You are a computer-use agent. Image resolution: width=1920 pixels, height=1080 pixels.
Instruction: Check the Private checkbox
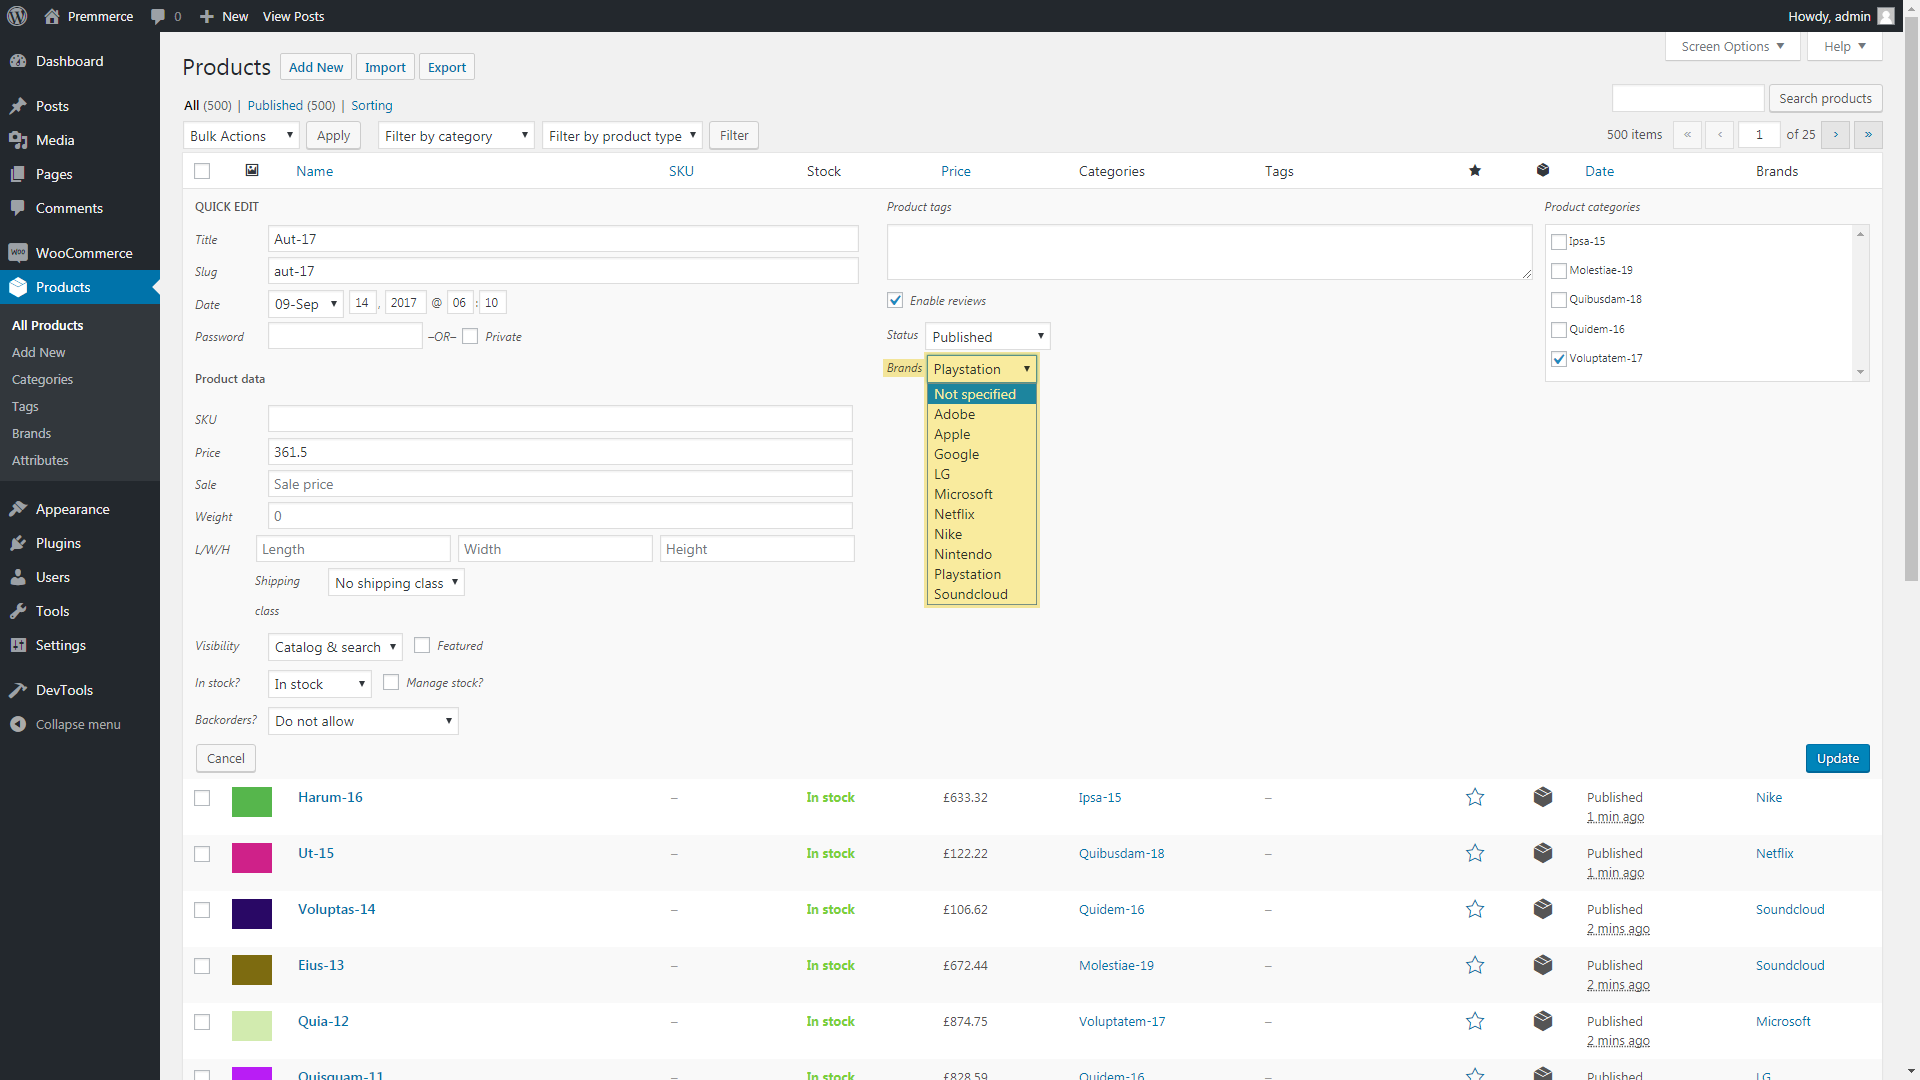pyautogui.click(x=470, y=336)
